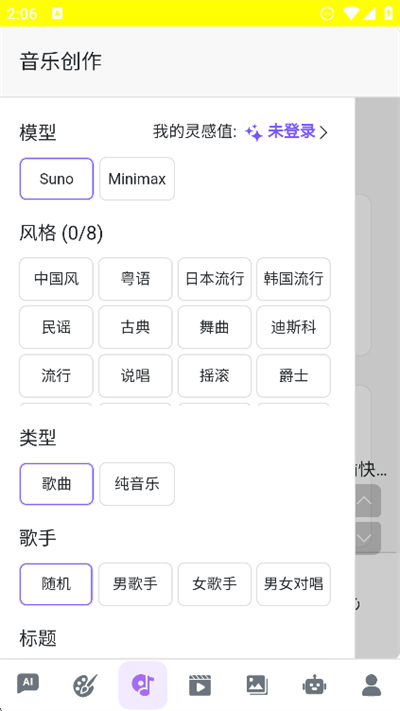Pick the 爵士 style tag
Image resolution: width=400 pixels, height=711 pixels.
click(293, 376)
